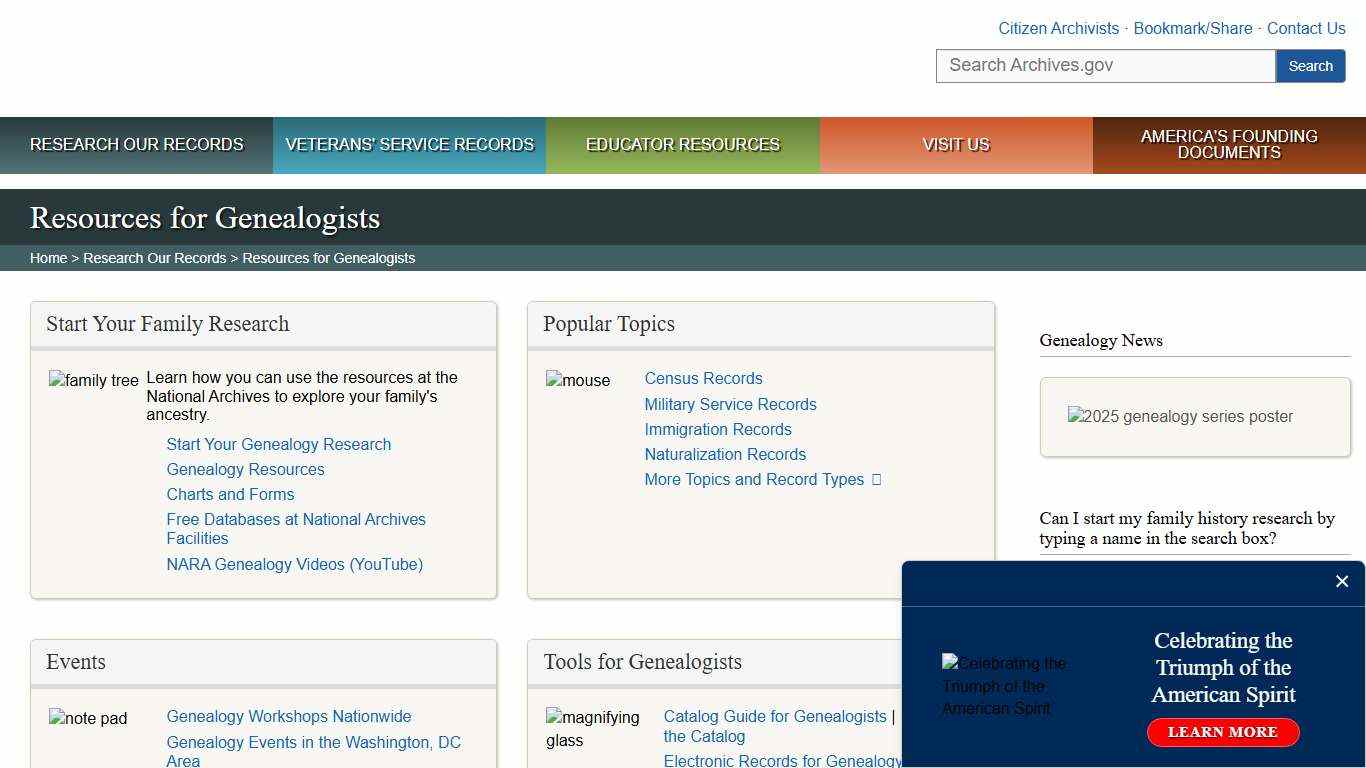1366x768 pixels.
Task: Open Genealogy Workshops Nationwide
Action: coord(288,716)
